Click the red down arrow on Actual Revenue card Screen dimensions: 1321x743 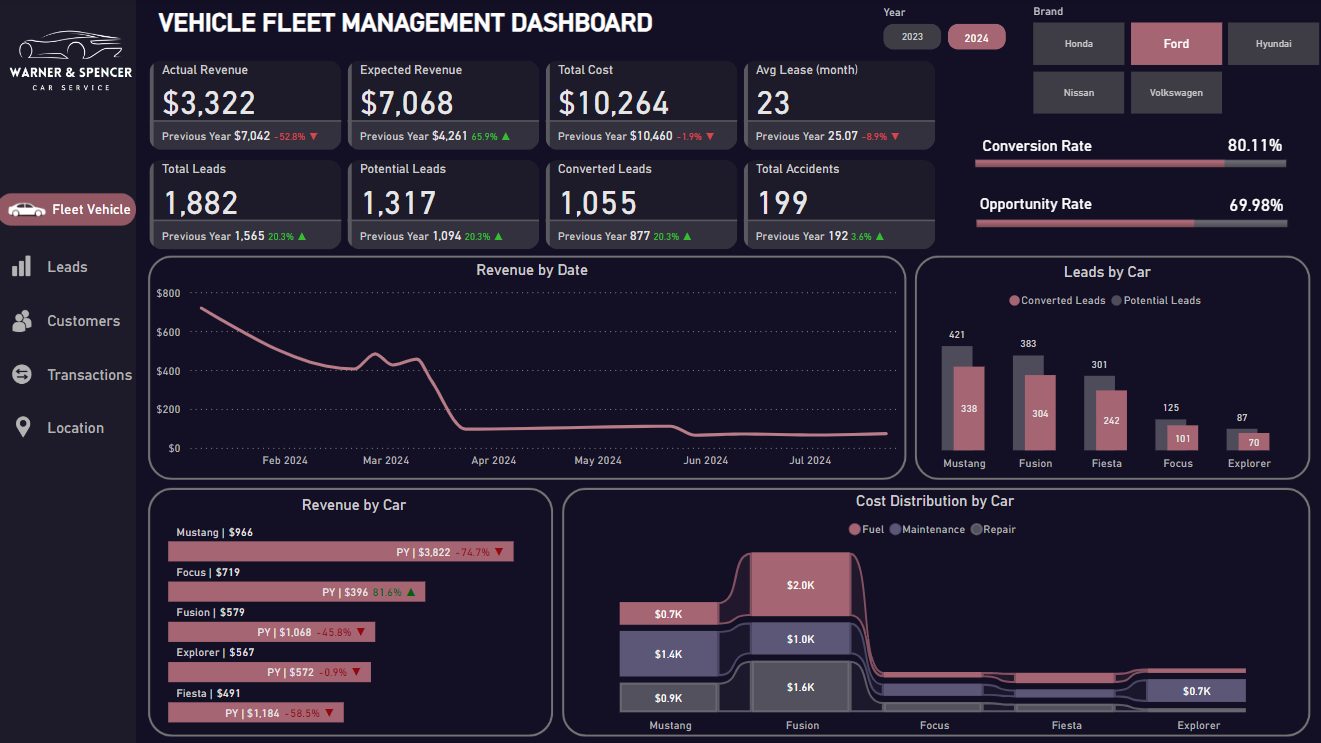(x=313, y=136)
